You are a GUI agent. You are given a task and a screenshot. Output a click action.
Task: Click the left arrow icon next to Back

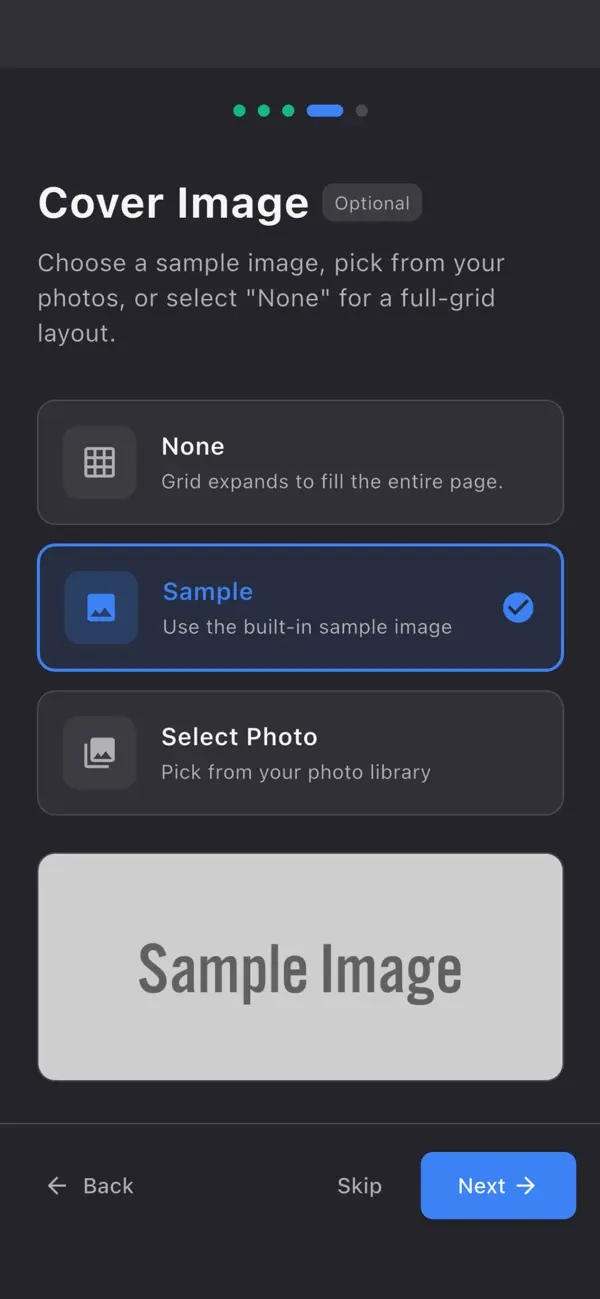57,1185
